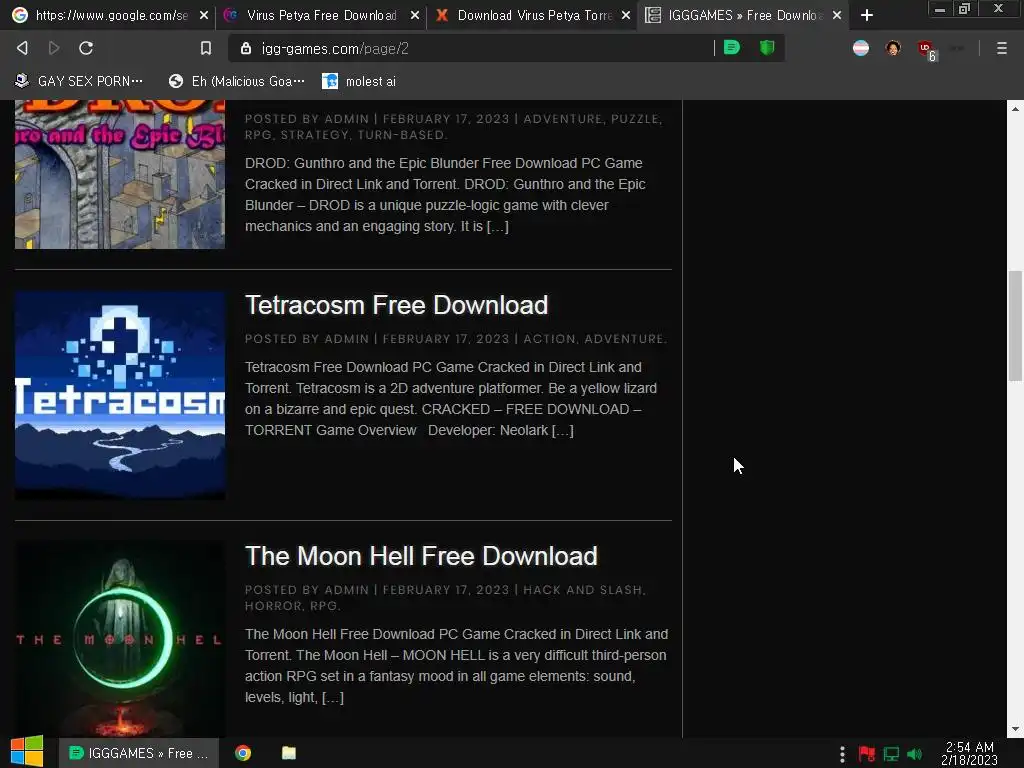Click ADVENTURE category under Tetracosm
Screen dimensions: 1024x768
[624, 338]
